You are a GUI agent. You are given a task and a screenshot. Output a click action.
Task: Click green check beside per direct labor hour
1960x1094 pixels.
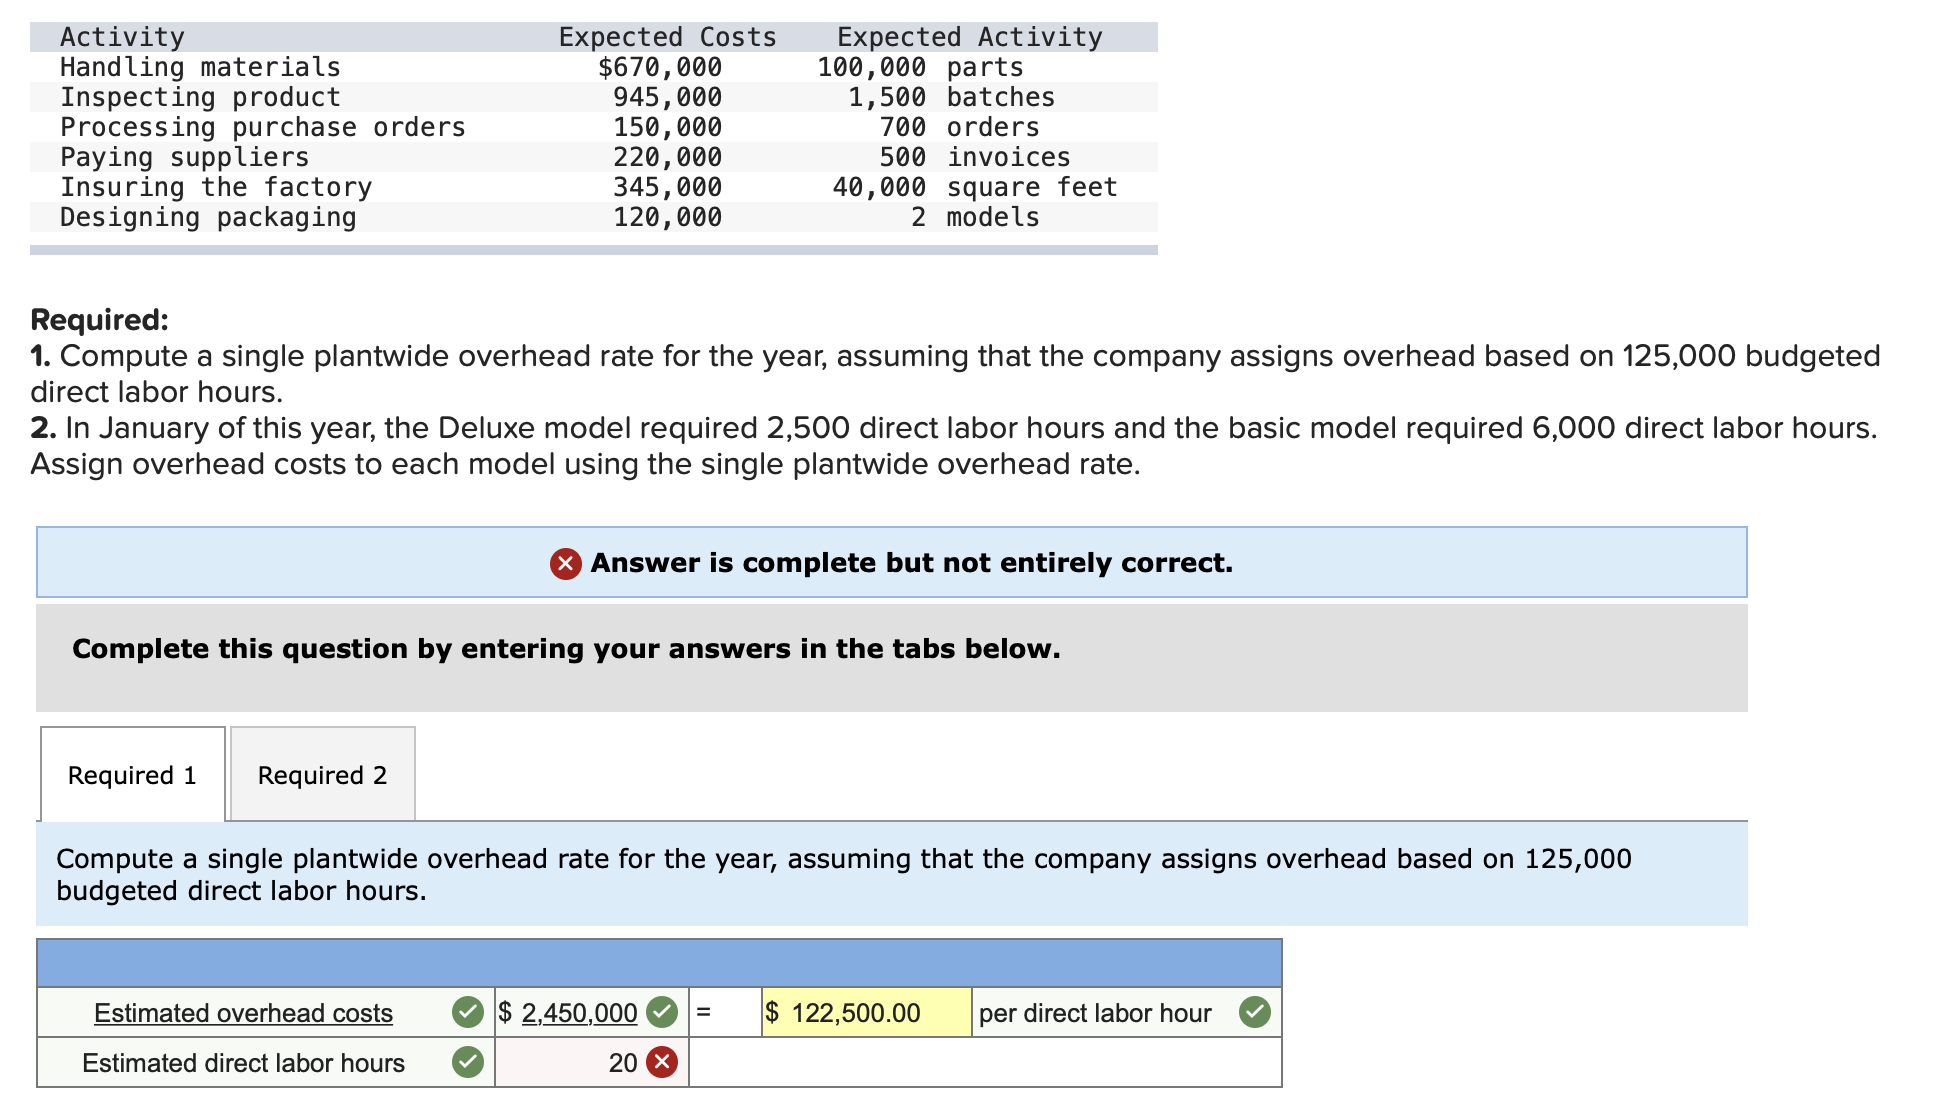pyautogui.click(x=1254, y=1012)
